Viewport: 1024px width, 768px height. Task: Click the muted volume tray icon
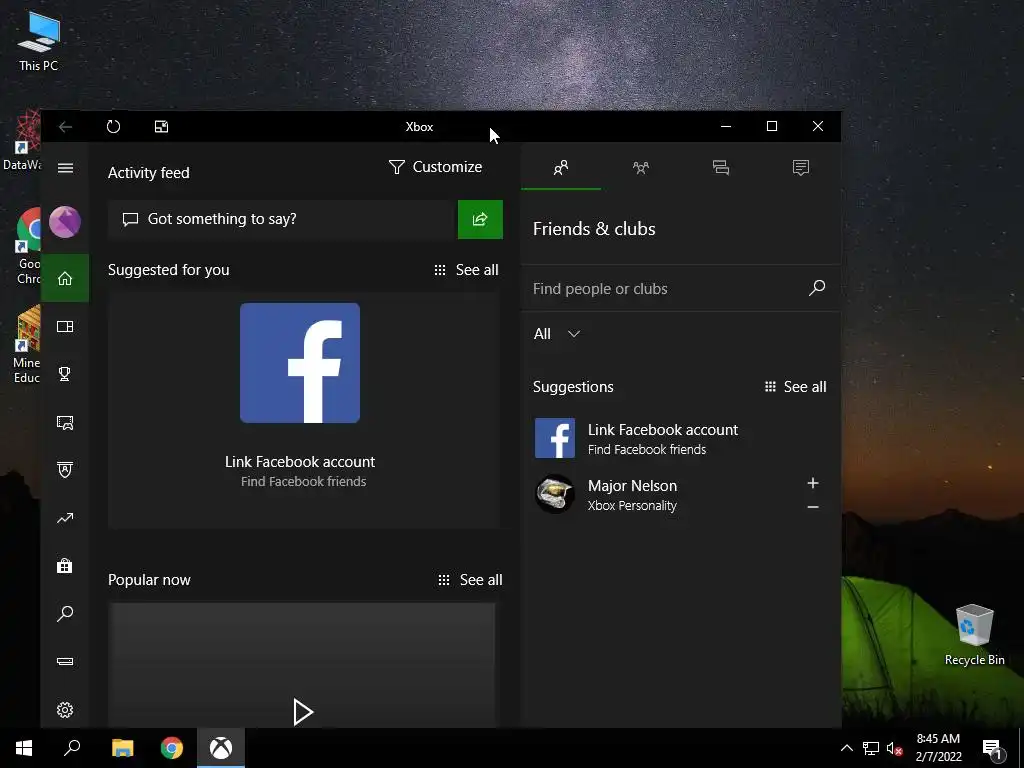[894, 748]
